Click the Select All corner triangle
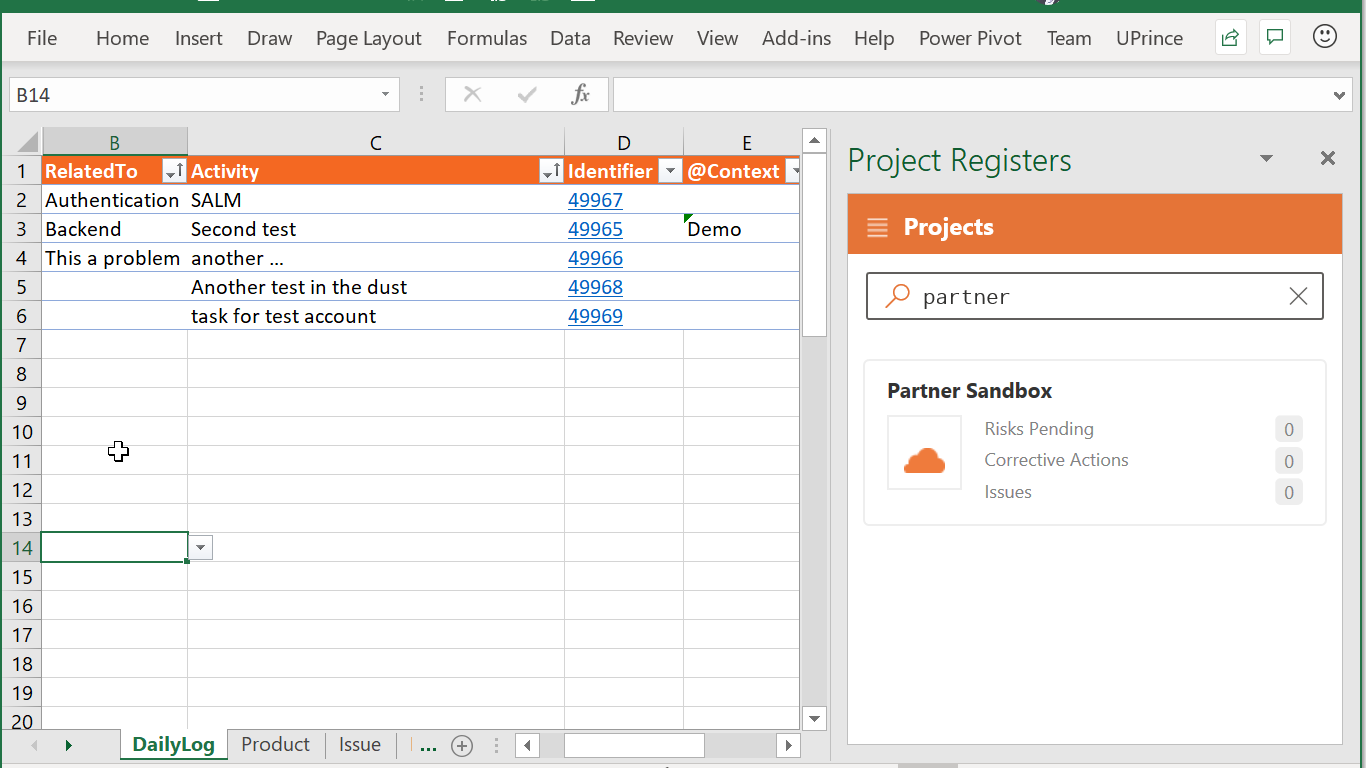Viewport: 1366px width, 768px height. pos(27,141)
